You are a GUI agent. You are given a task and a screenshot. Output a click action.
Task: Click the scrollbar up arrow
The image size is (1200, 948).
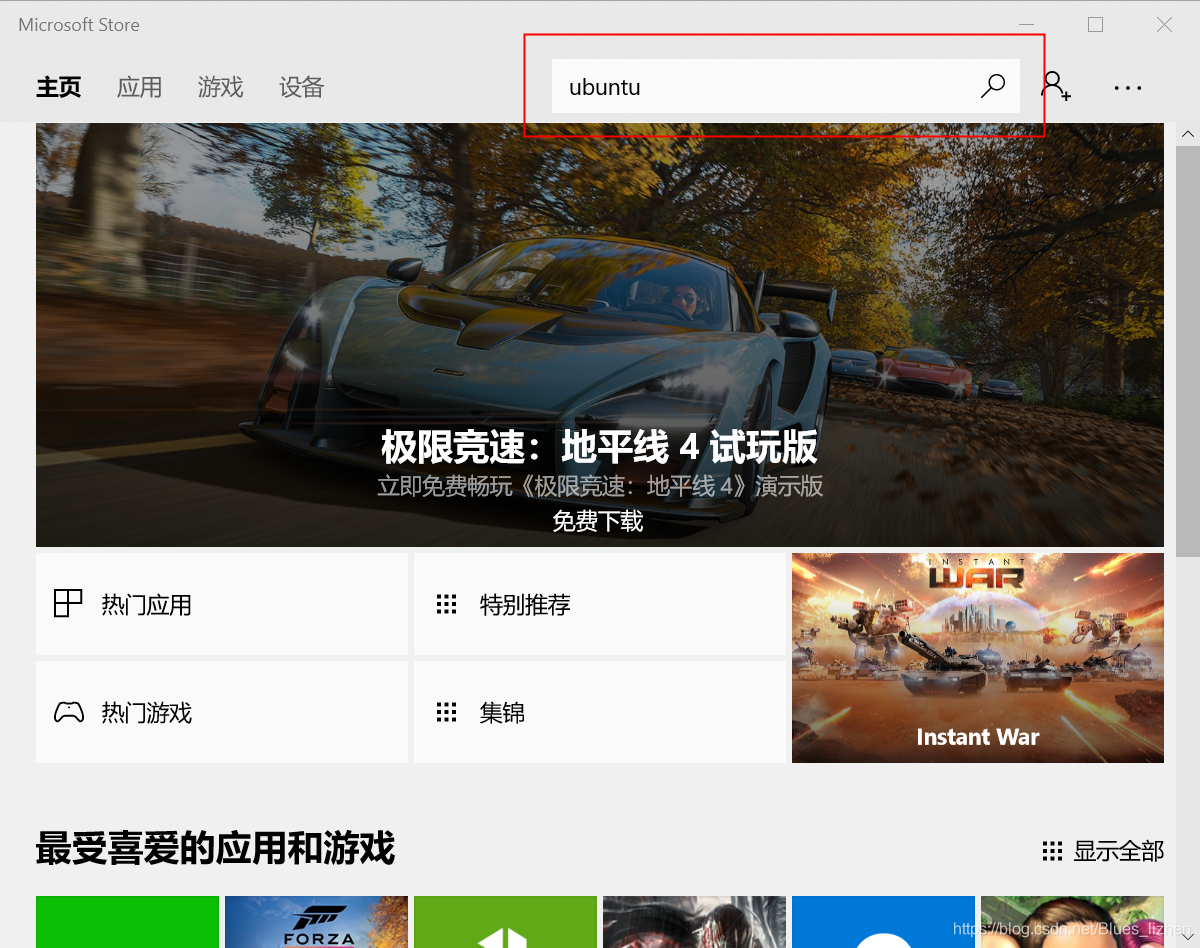tap(1188, 134)
